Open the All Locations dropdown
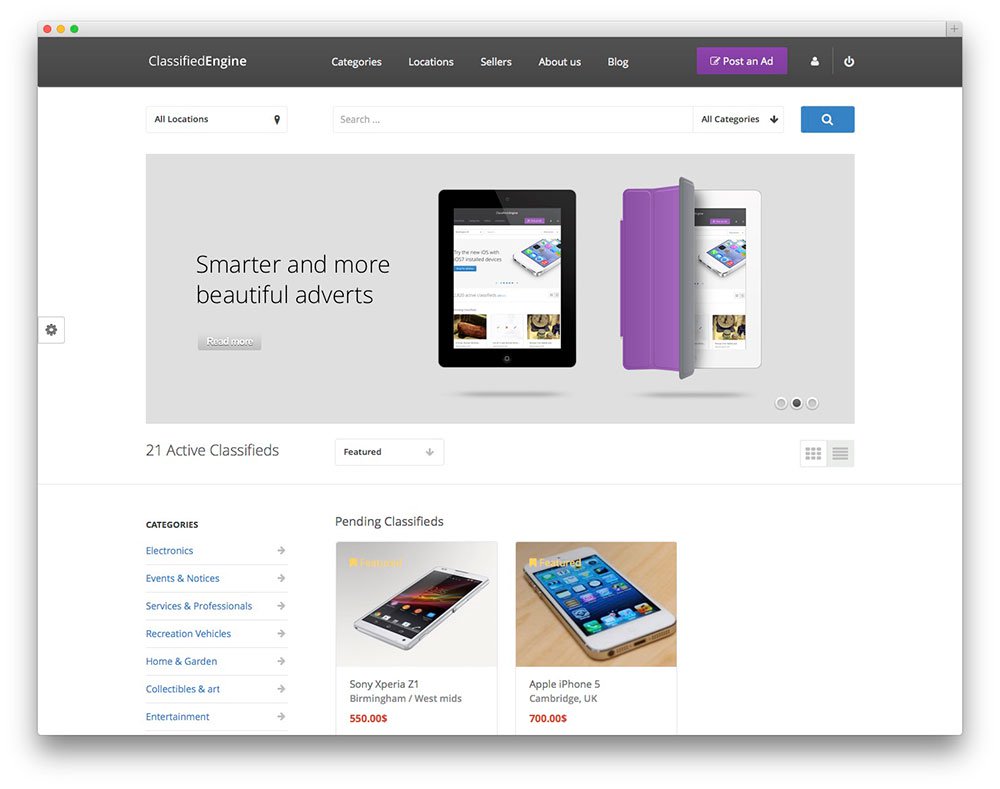 click(216, 119)
